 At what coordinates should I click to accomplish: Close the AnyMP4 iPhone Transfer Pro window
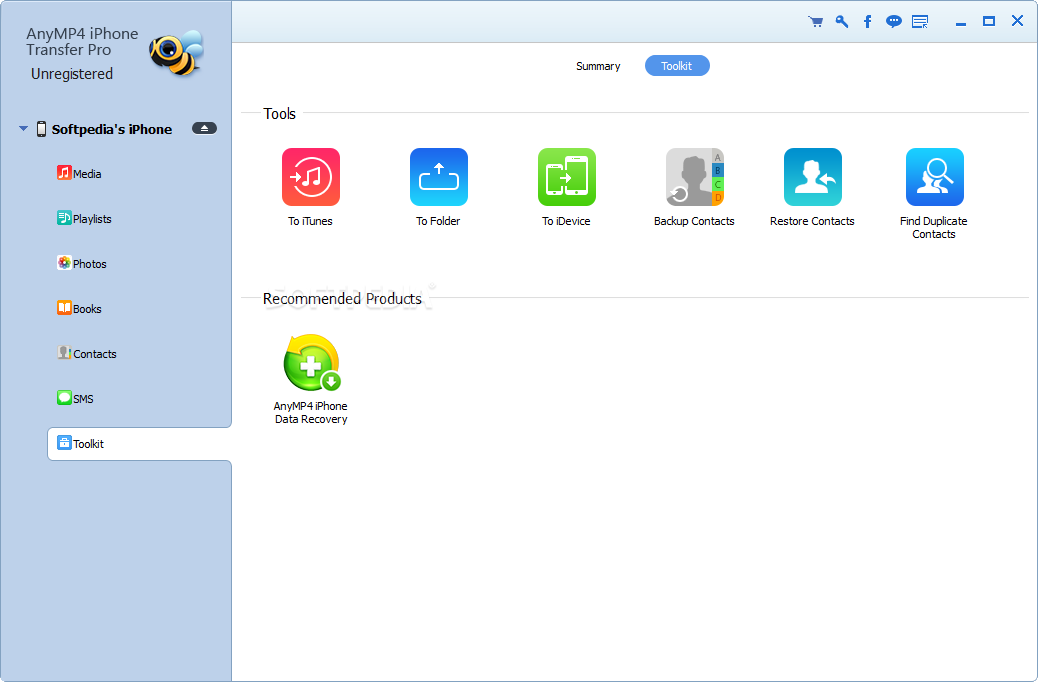click(x=1017, y=21)
